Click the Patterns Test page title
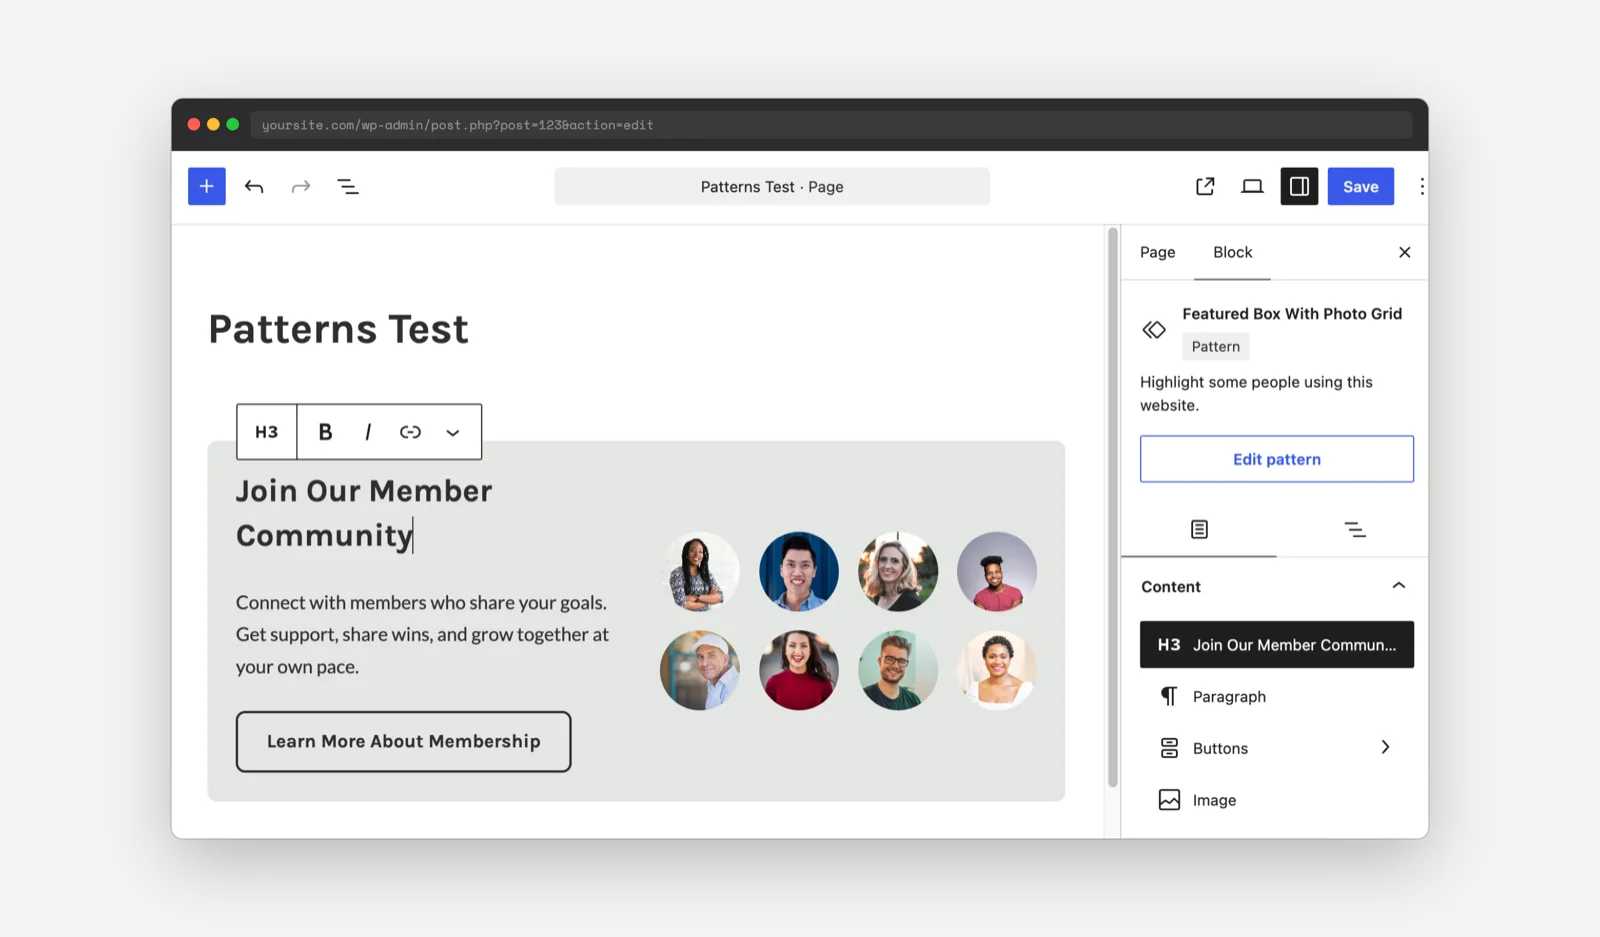This screenshot has height=937, width=1600. tap(338, 329)
